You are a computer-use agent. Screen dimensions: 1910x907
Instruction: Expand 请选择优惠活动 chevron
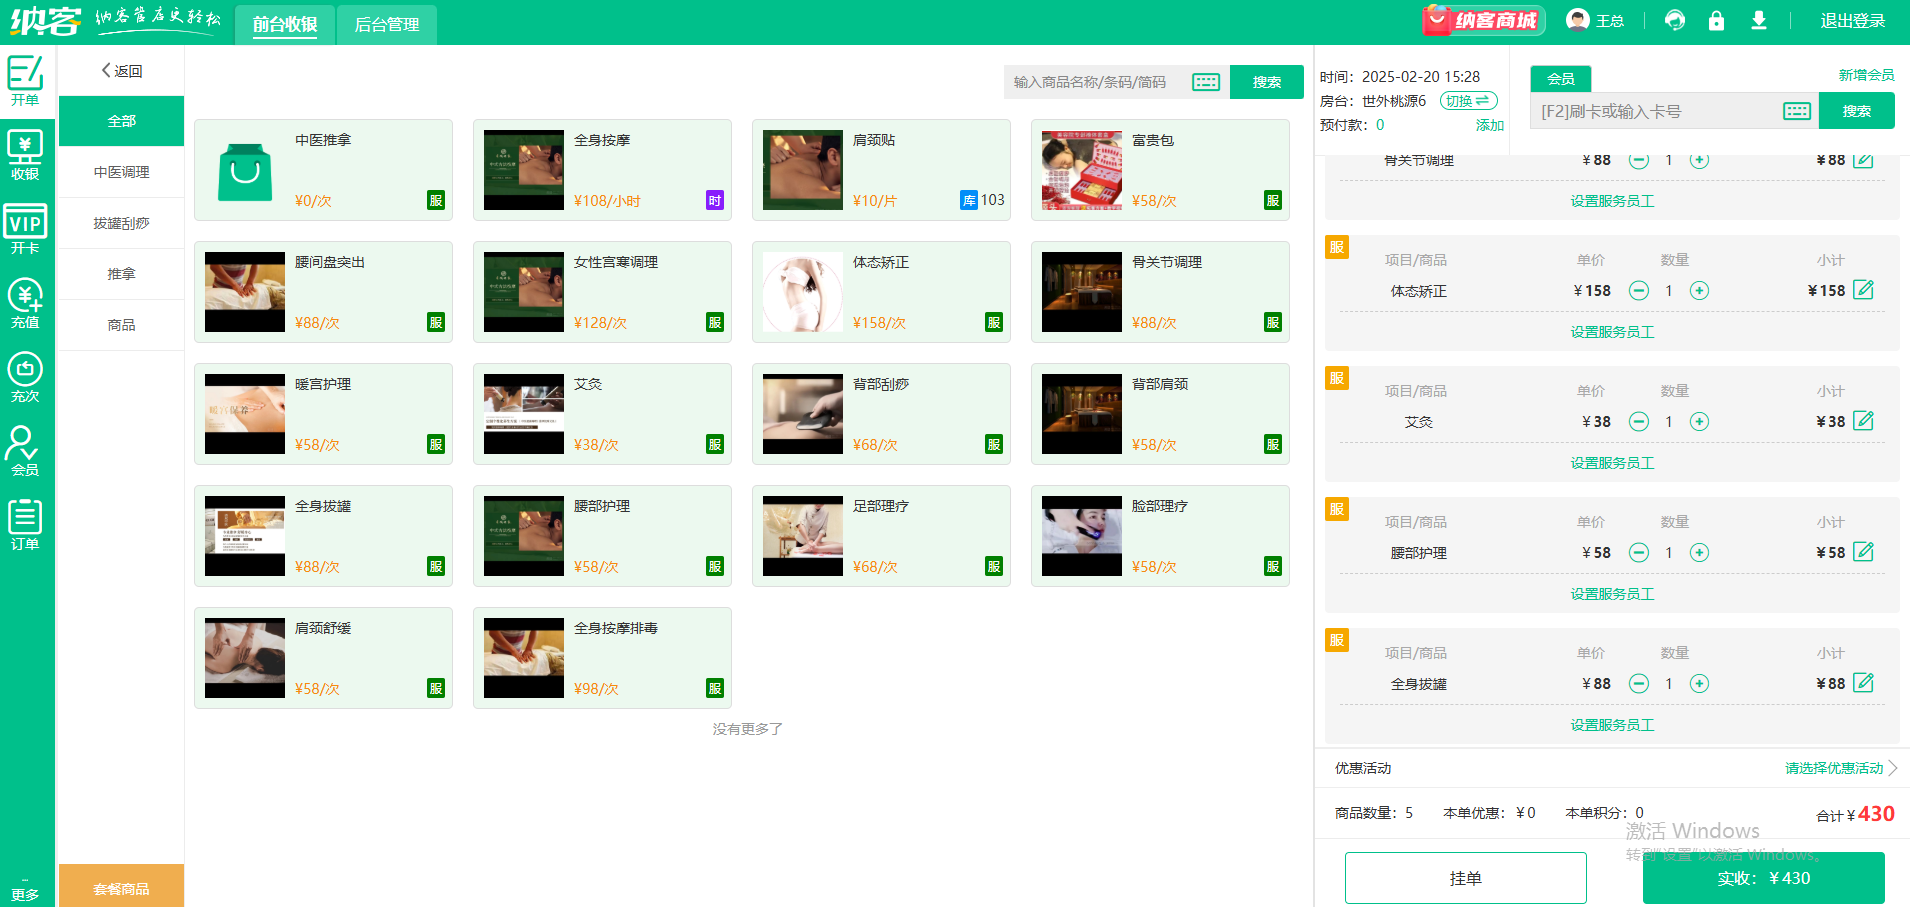[1893, 768]
